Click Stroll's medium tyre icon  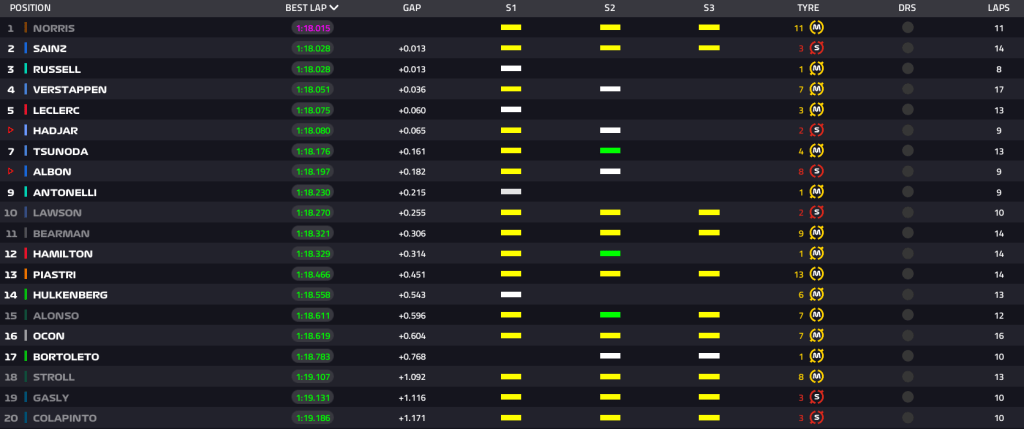[x=816, y=377]
